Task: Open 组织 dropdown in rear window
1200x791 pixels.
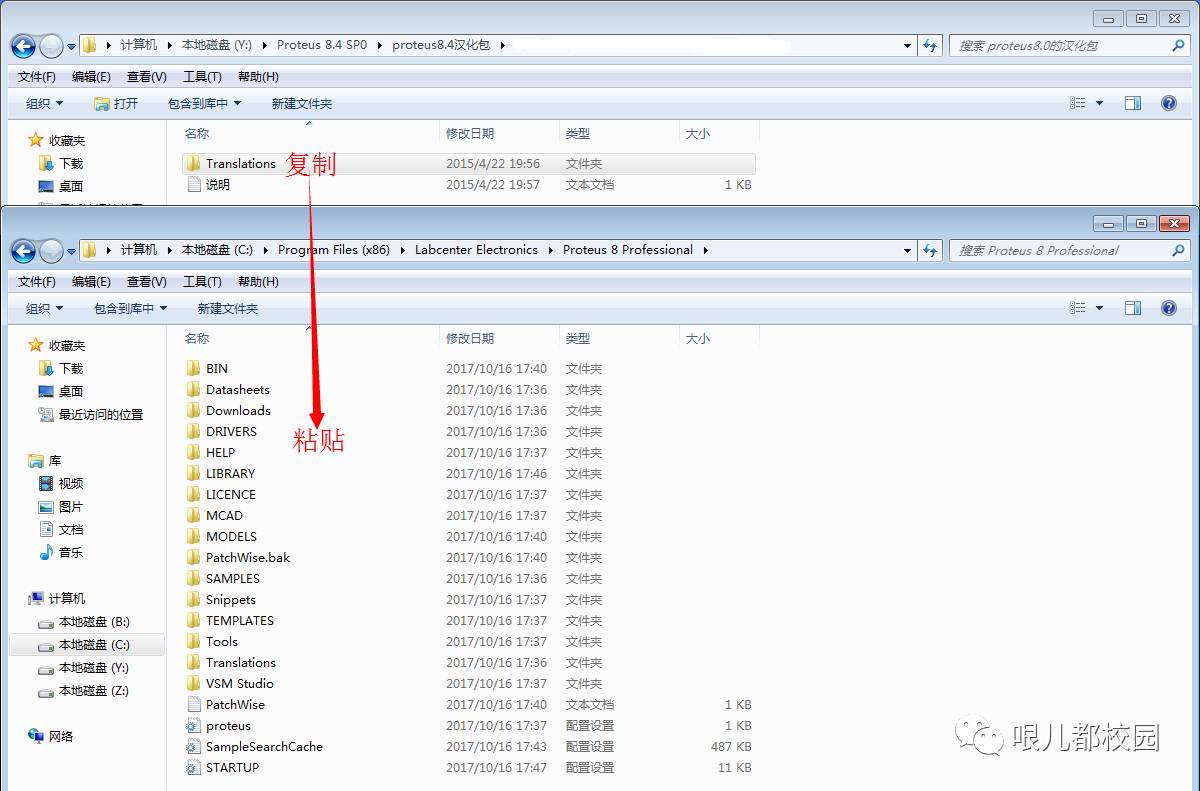Action: [x=44, y=103]
